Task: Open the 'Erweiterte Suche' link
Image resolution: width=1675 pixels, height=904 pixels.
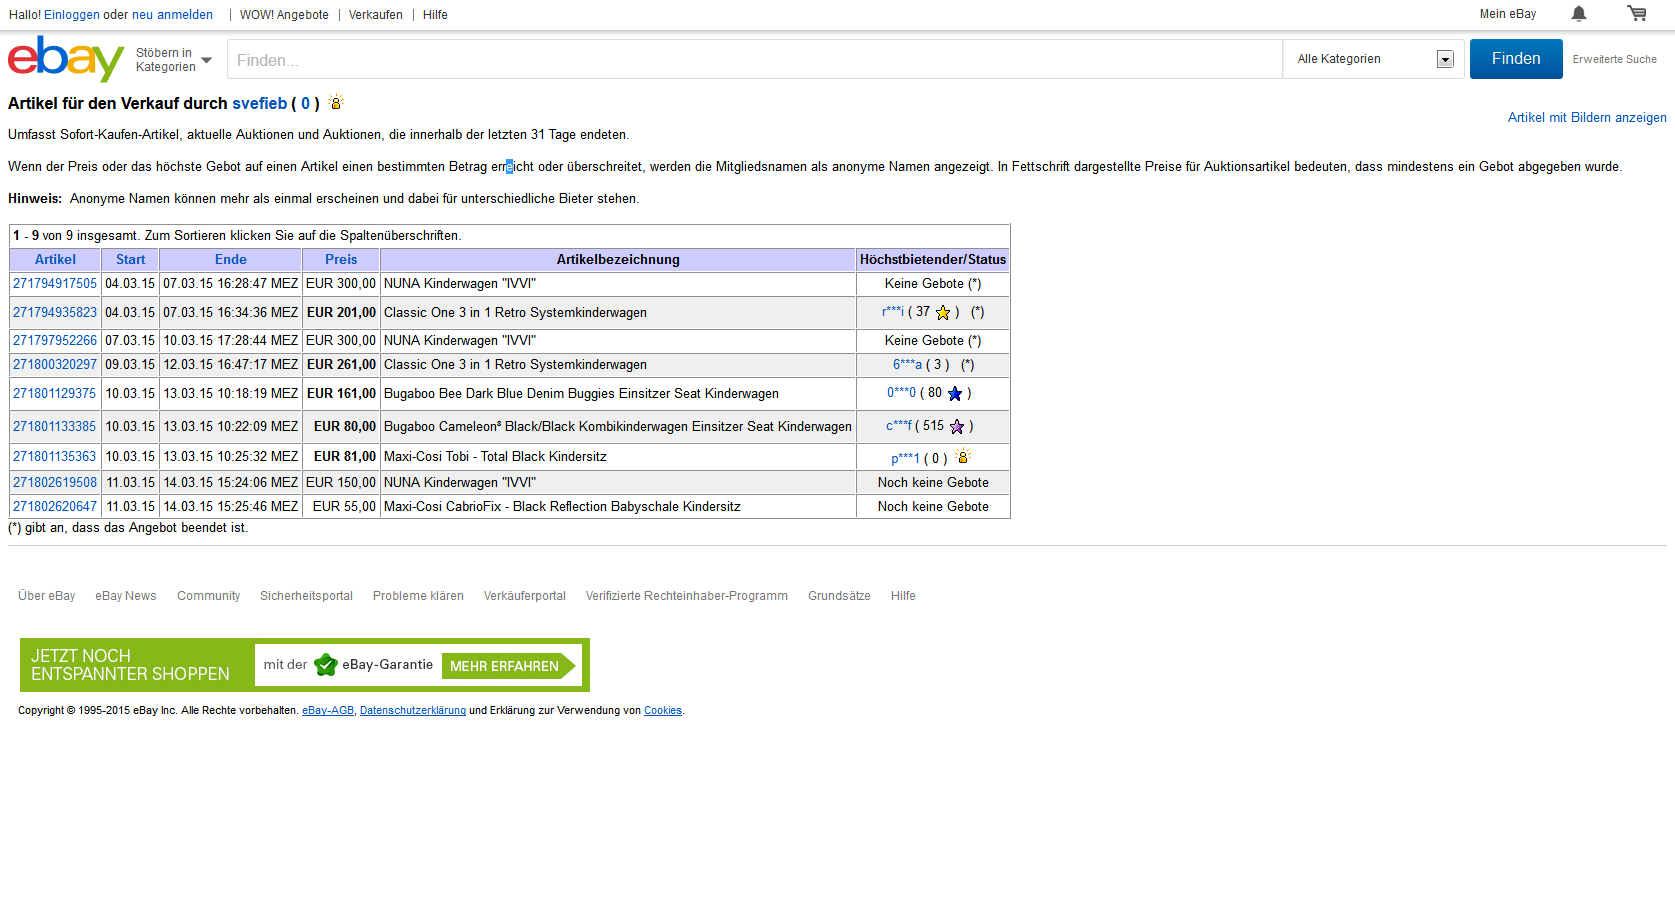Action: 1614,60
